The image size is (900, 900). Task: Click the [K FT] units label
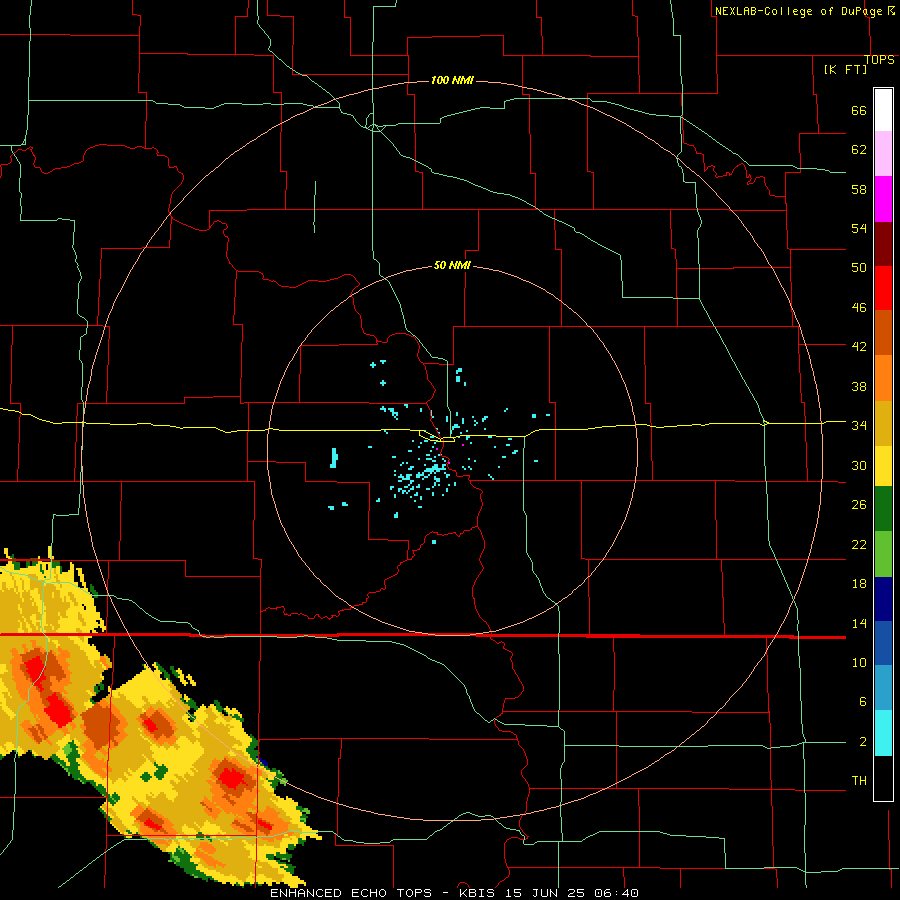pyautogui.click(x=845, y=69)
